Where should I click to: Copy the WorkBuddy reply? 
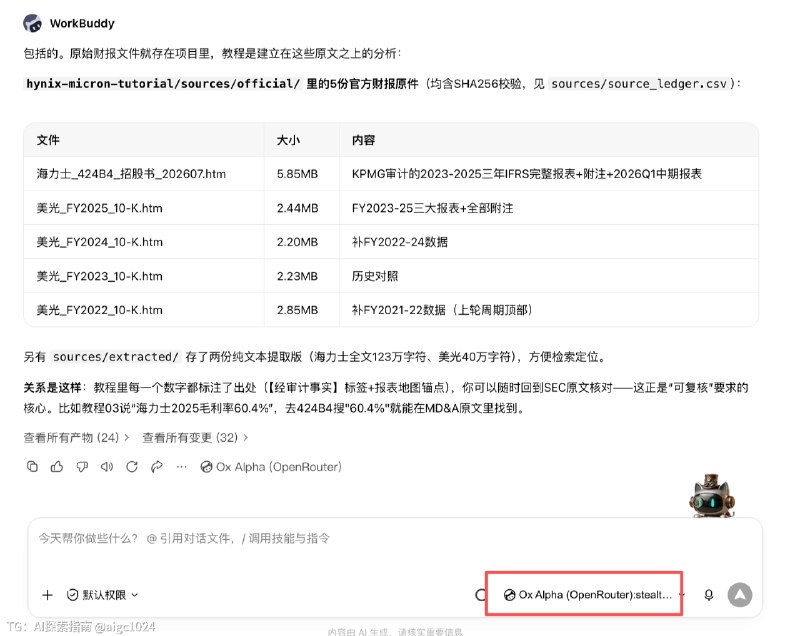coord(32,467)
